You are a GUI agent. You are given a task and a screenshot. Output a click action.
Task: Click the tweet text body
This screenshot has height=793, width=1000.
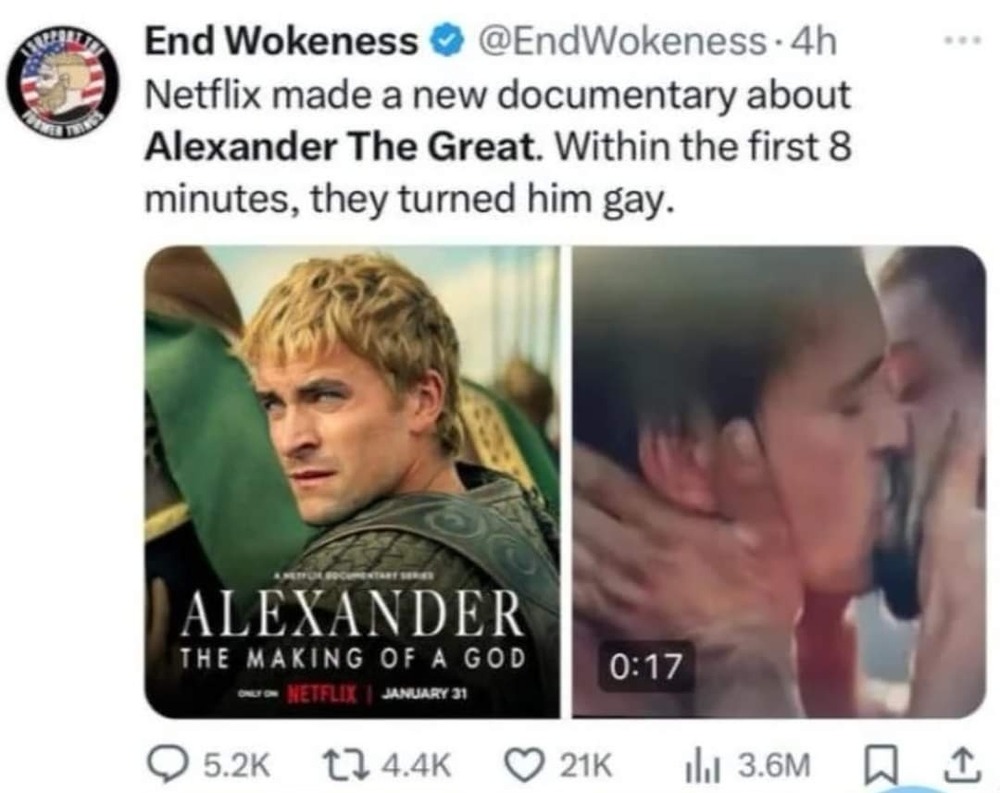click(498, 146)
